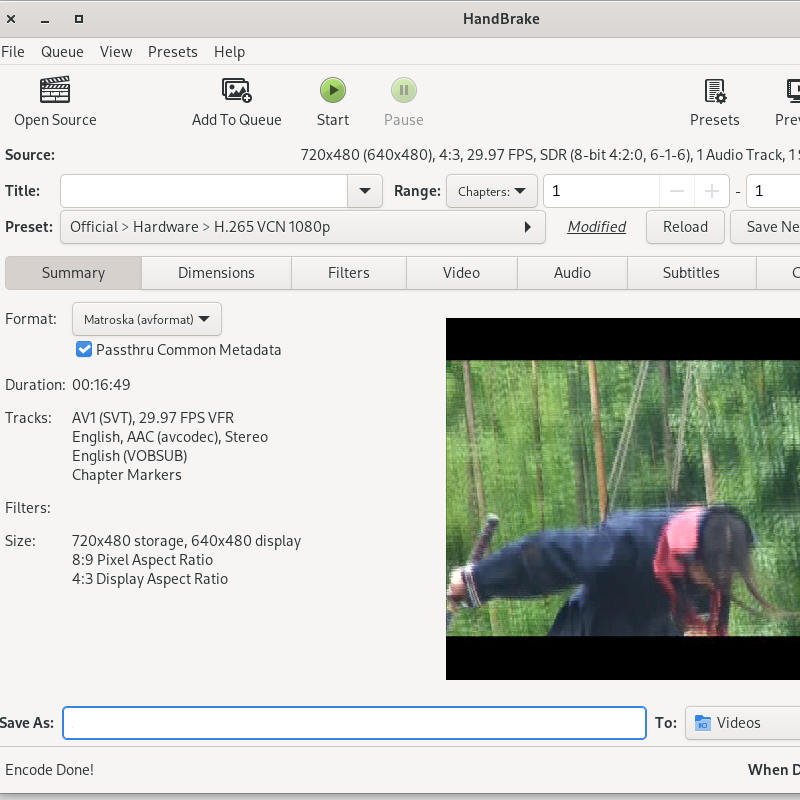Switch to the Video tab

pyautogui.click(x=461, y=273)
